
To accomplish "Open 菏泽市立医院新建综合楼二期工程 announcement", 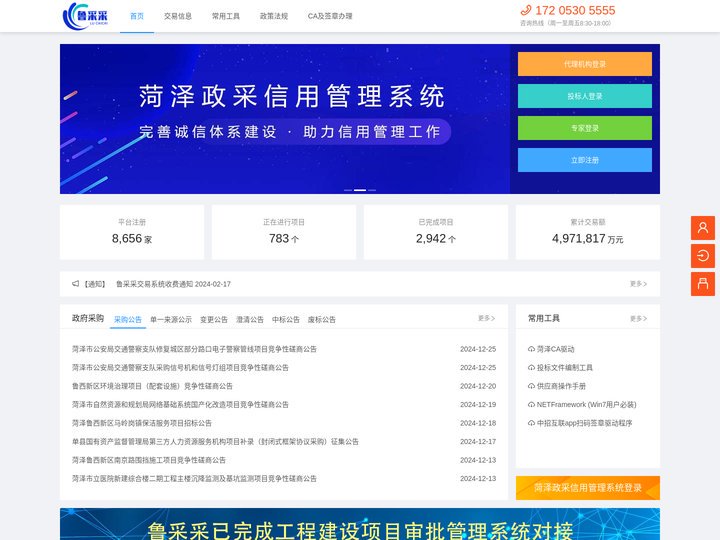I will [x=194, y=478].
